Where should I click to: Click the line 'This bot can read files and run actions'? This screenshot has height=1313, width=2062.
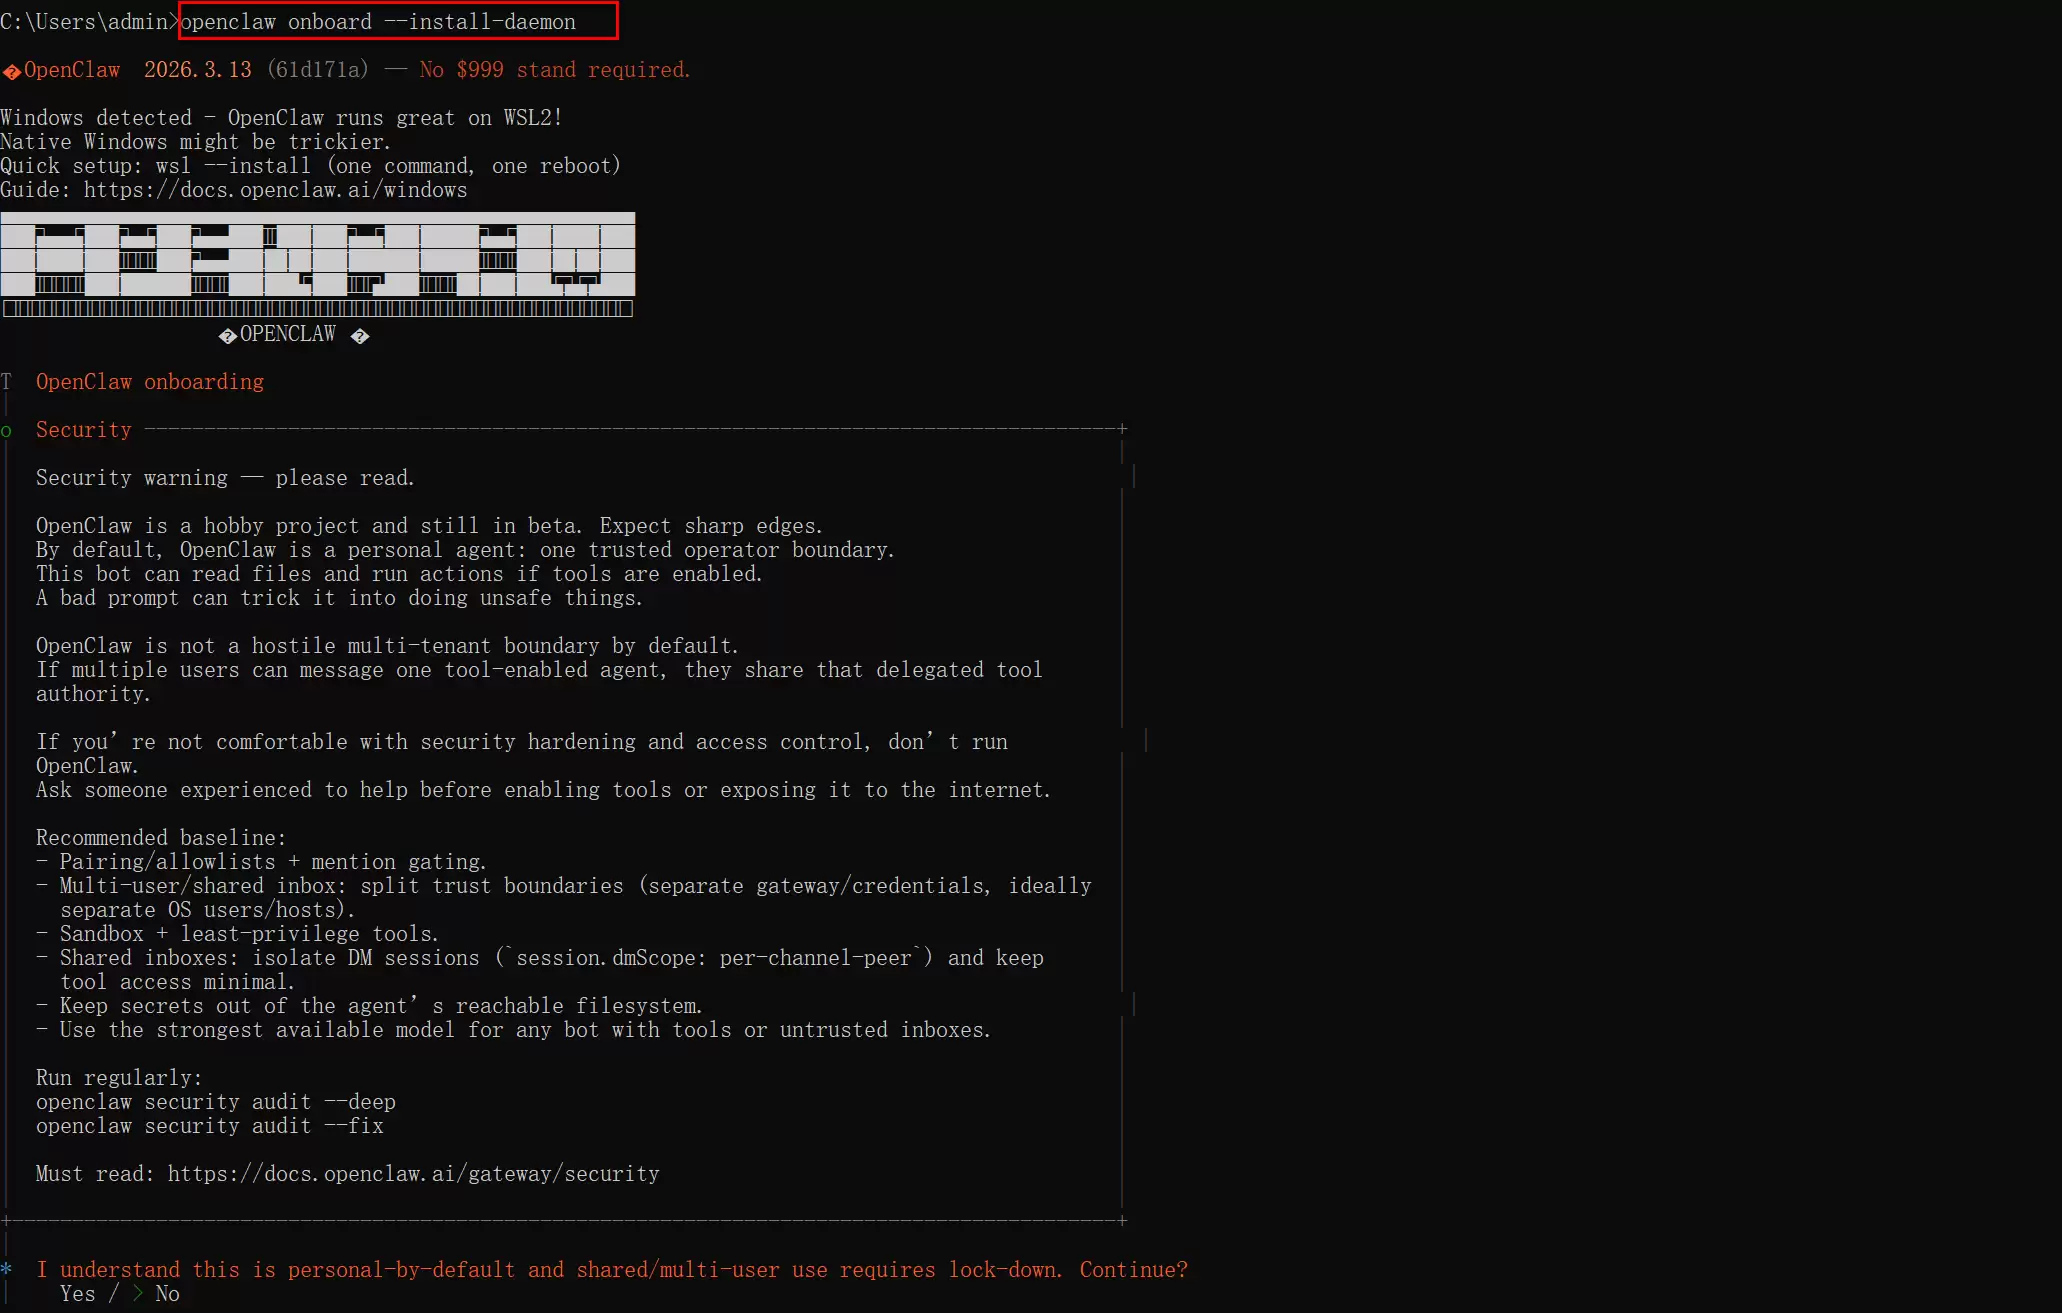399,574
